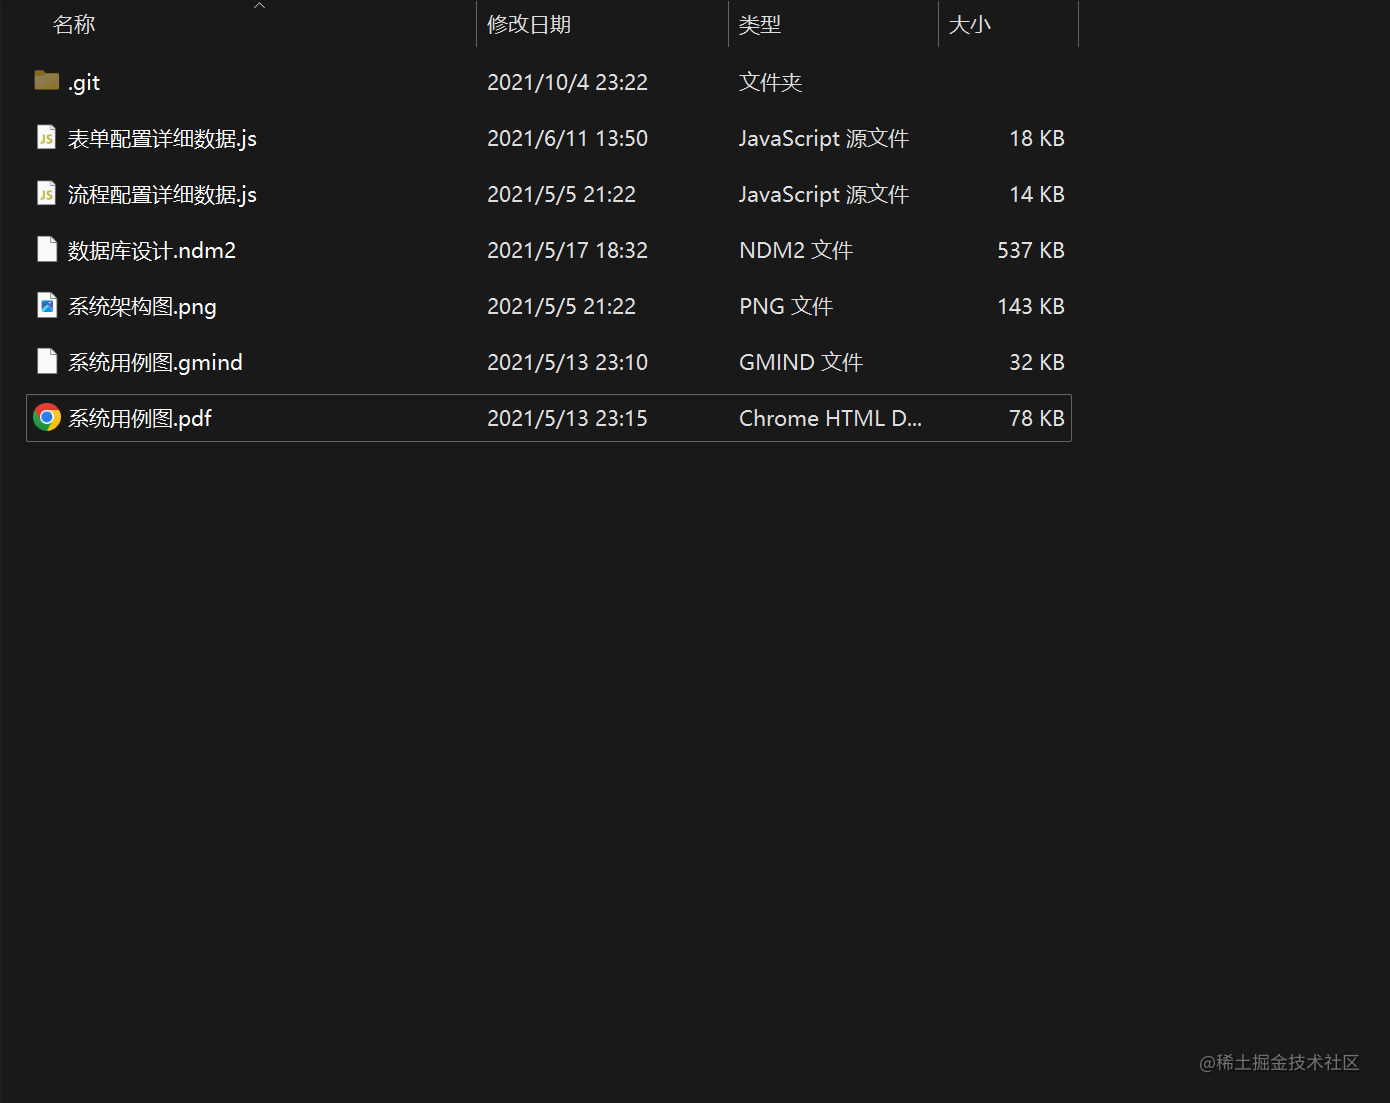Screen dimensions: 1390x1103
Task: Click the JS icon of 表单配置详细数据.js
Action: click(46, 137)
